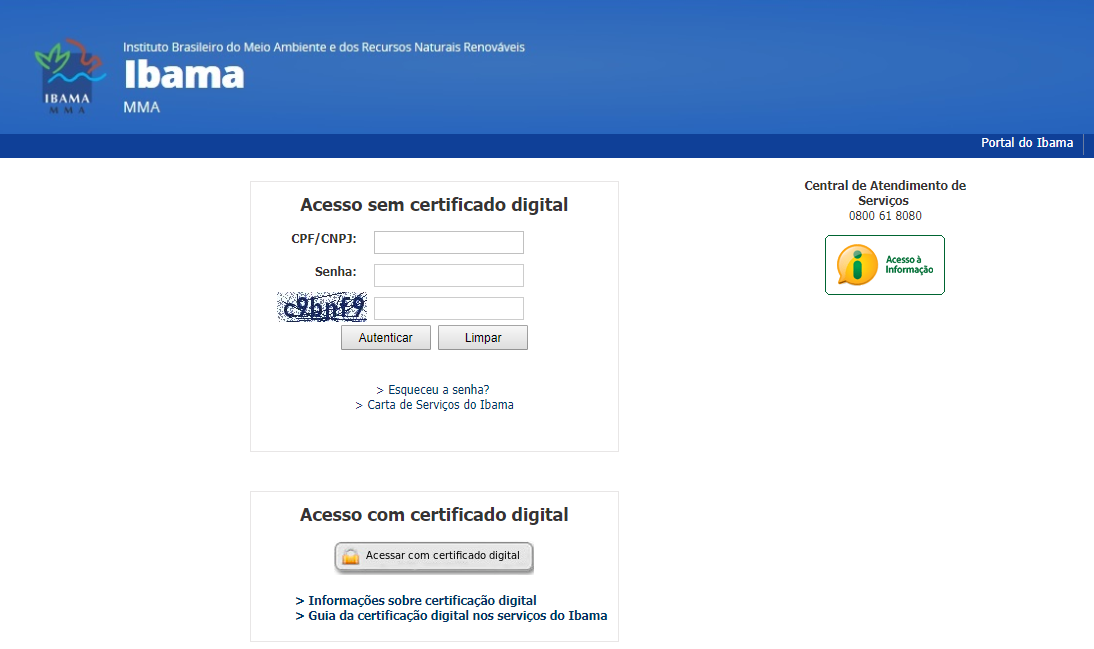Focus the Senha password field
The image size is (1094, 649).
(449, 275)
